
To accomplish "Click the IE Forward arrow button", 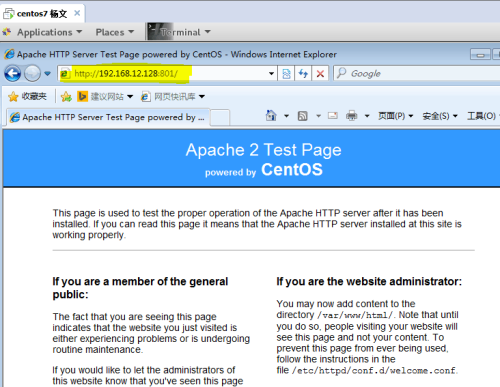I will tap(32, 73).
